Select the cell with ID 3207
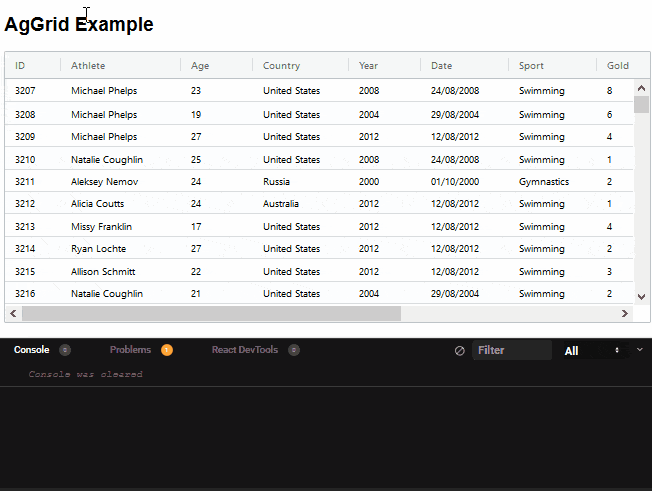The image size is (652, 491). pyautogui.click(x=25, y=91)
